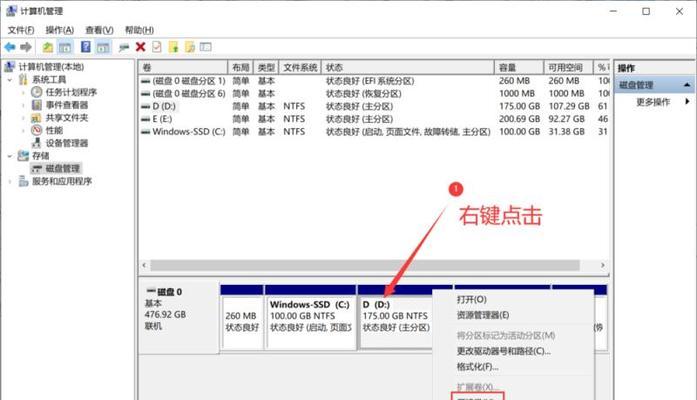The height and width of the screenshot is (400, 697).
Task: Select 磁盘管理 tree item
Action: (63, 168)
